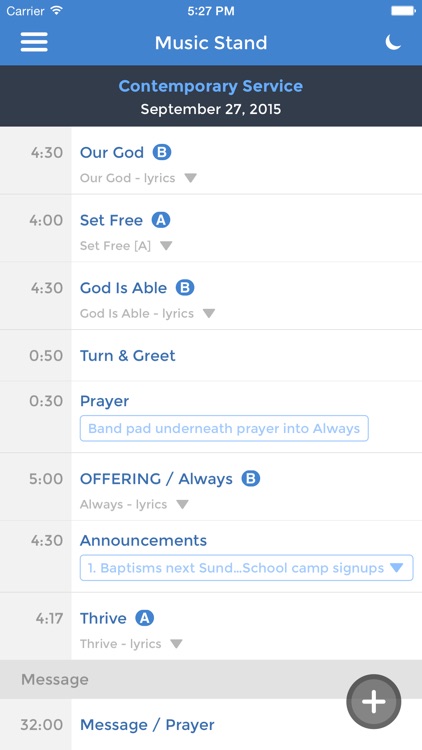Click the Band pad underneath prayer note

224,428
